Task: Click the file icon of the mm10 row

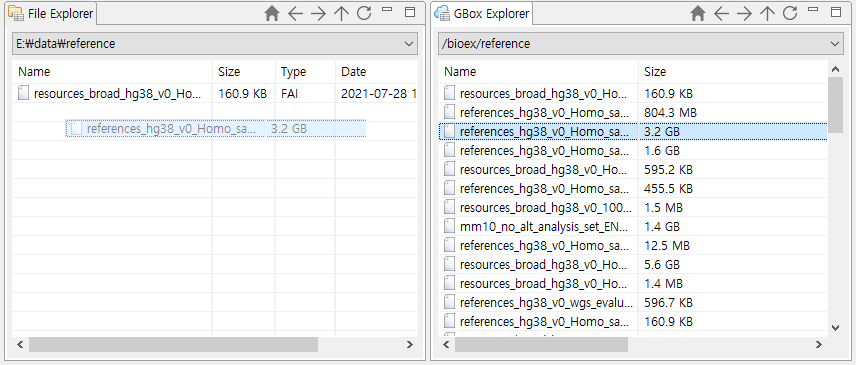Action: (449, 226)
